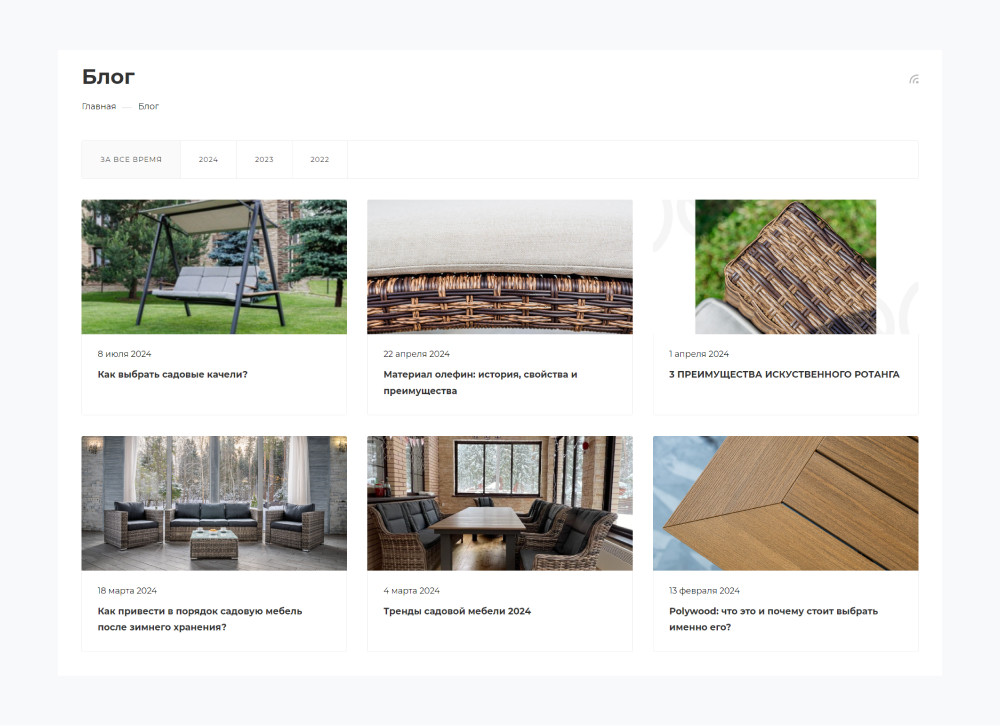The height and width of the screenshot is (726, 1000).
Task: Click the RSS feed icon
Action: click(914, 79)
